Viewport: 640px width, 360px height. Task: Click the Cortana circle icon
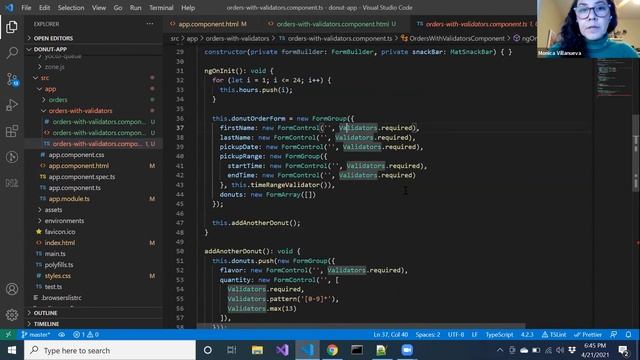pyautogui.click(x=208, y=350)
